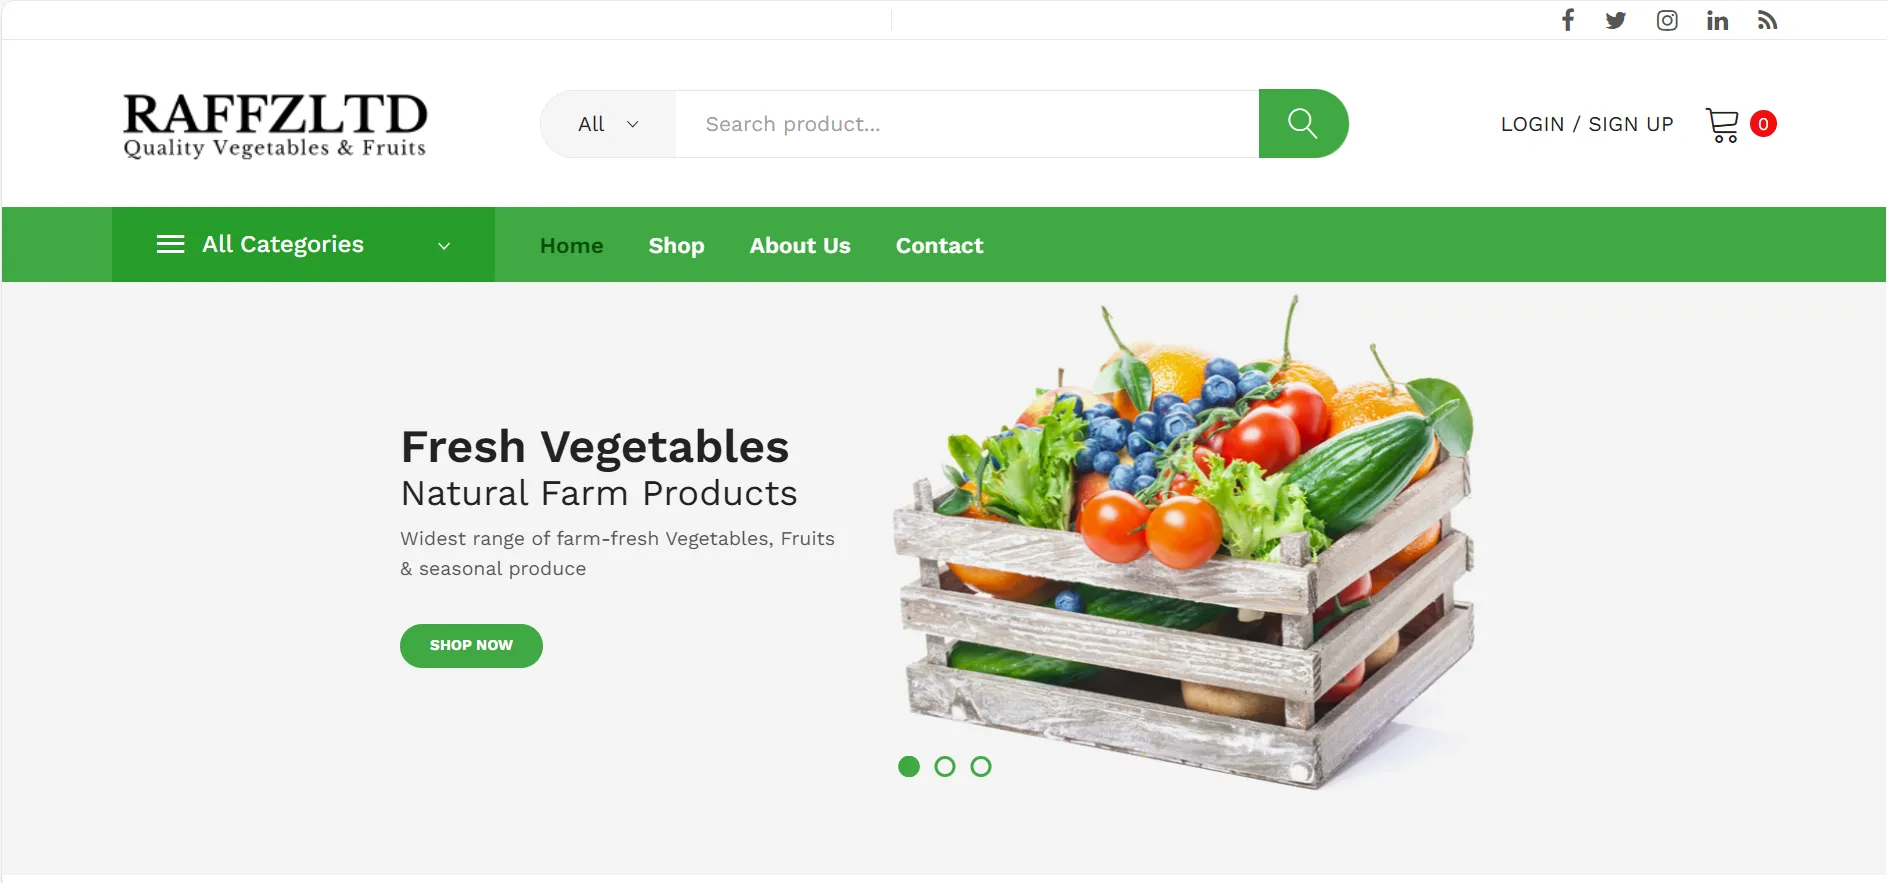Click the green search magnifier button

click(1303, 123)
